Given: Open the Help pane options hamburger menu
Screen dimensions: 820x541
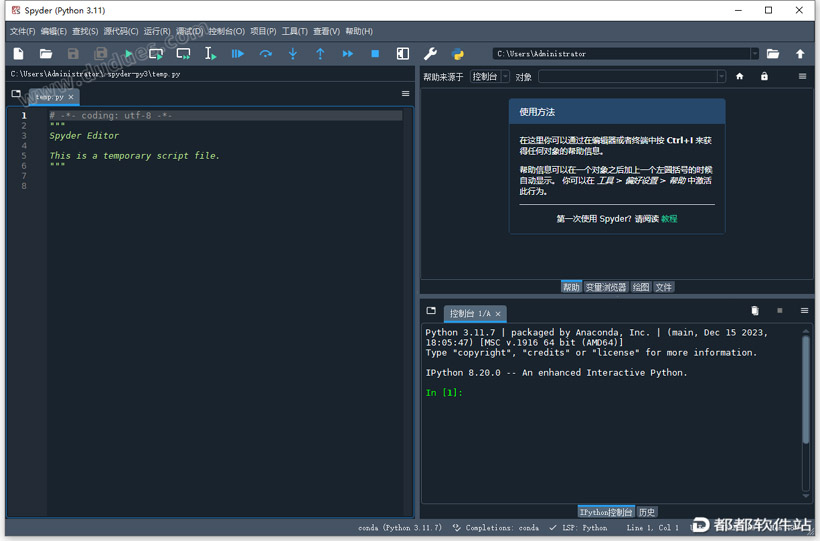Looking at the screenshot, I should [x=802, y=76].
